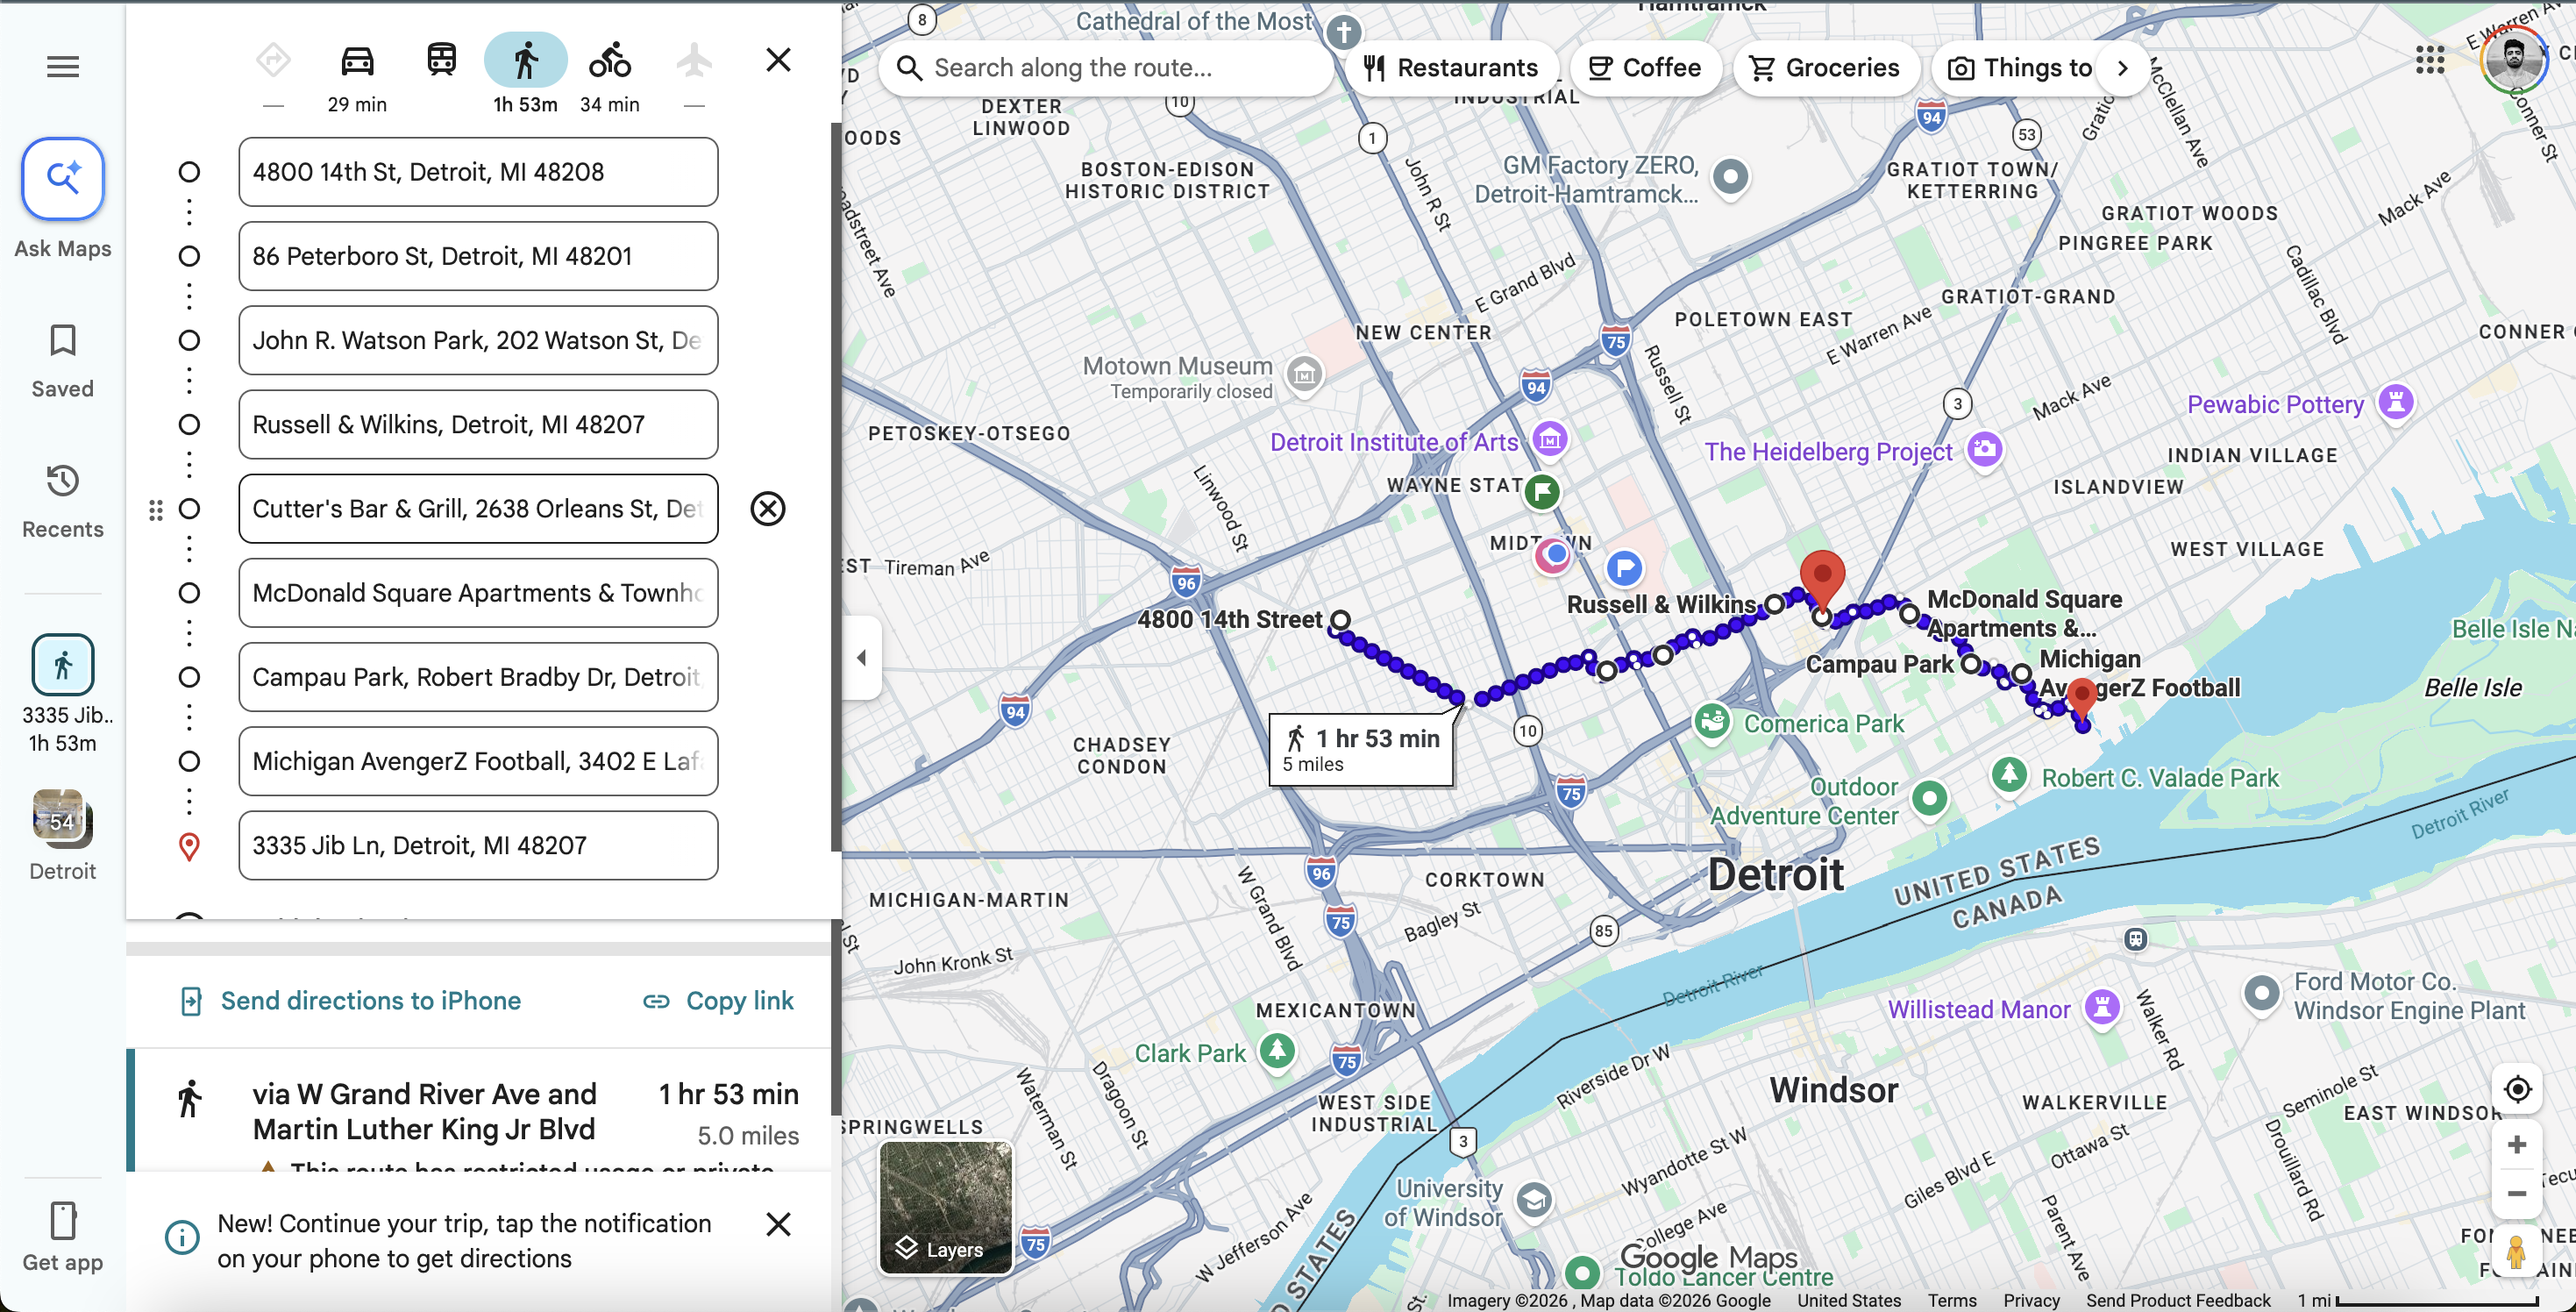2576x1312 pixels.
Task: Click the Ask Maps icon
Action: pos(63,179)
